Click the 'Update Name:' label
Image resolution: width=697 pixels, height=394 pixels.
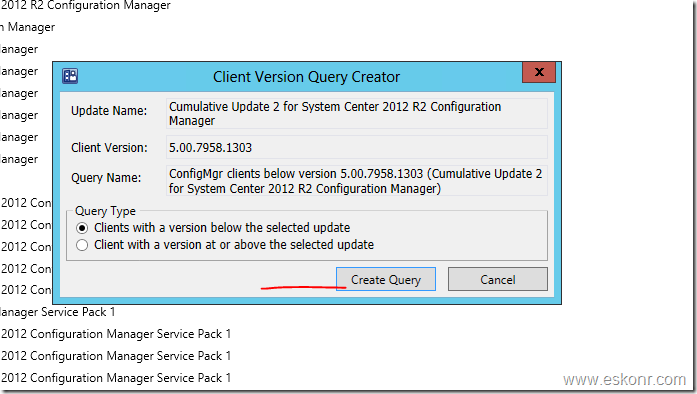[x=109, y=110]
